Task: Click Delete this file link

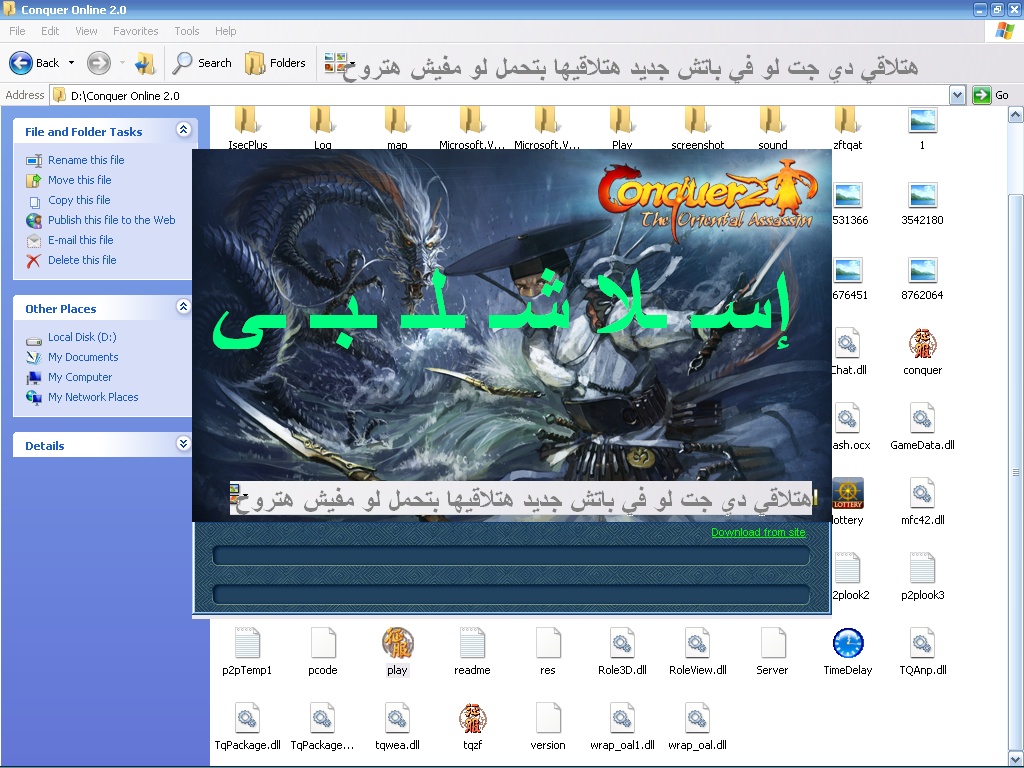Action: point(82,260)
